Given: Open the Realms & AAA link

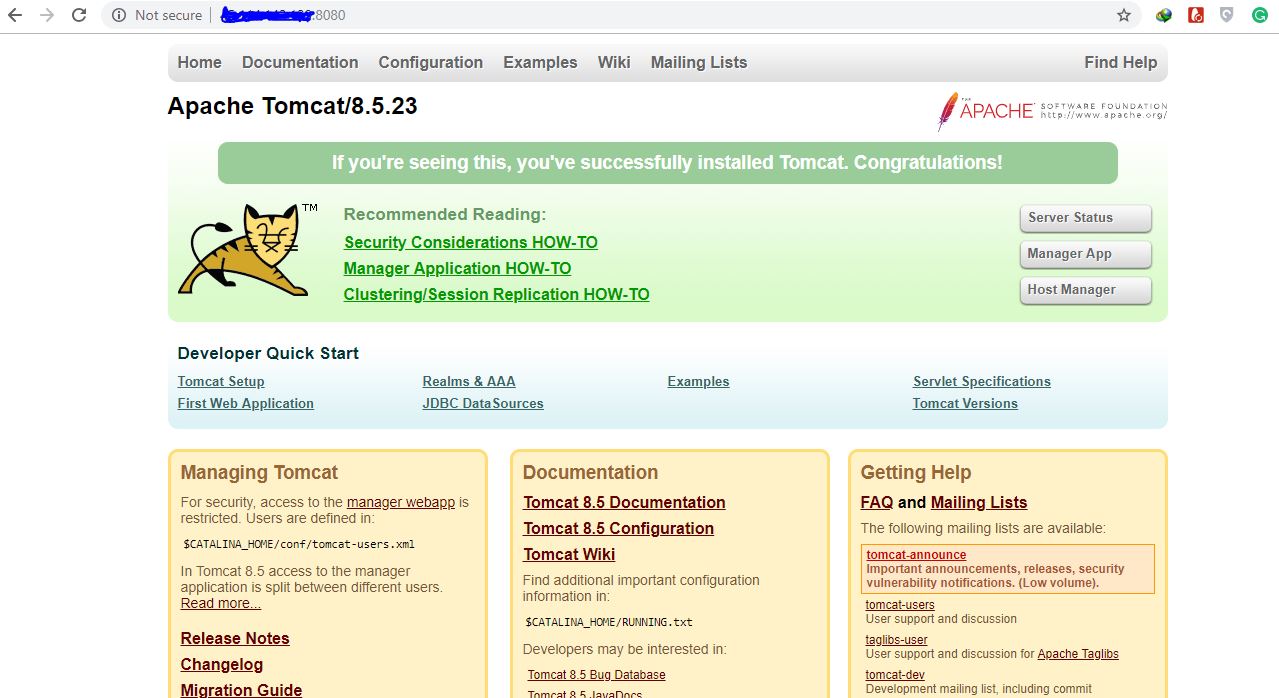Looking at the screenshot, I should coord(469,381).
